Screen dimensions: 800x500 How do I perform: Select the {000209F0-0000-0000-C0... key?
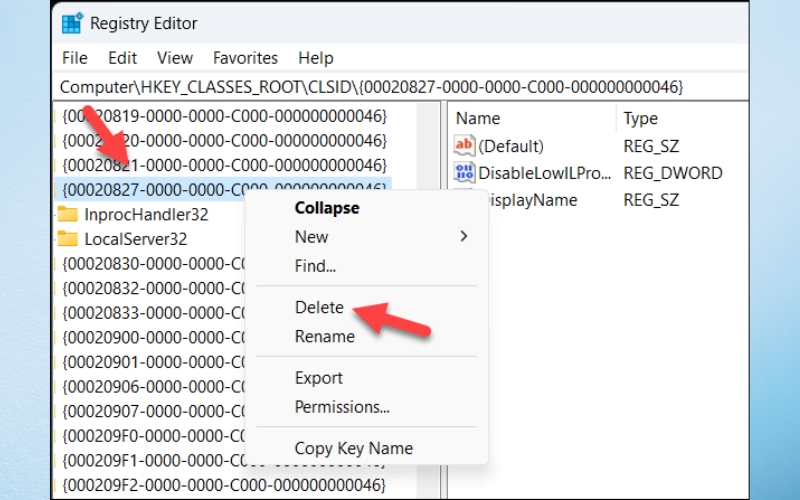click(x=153, y=436)
